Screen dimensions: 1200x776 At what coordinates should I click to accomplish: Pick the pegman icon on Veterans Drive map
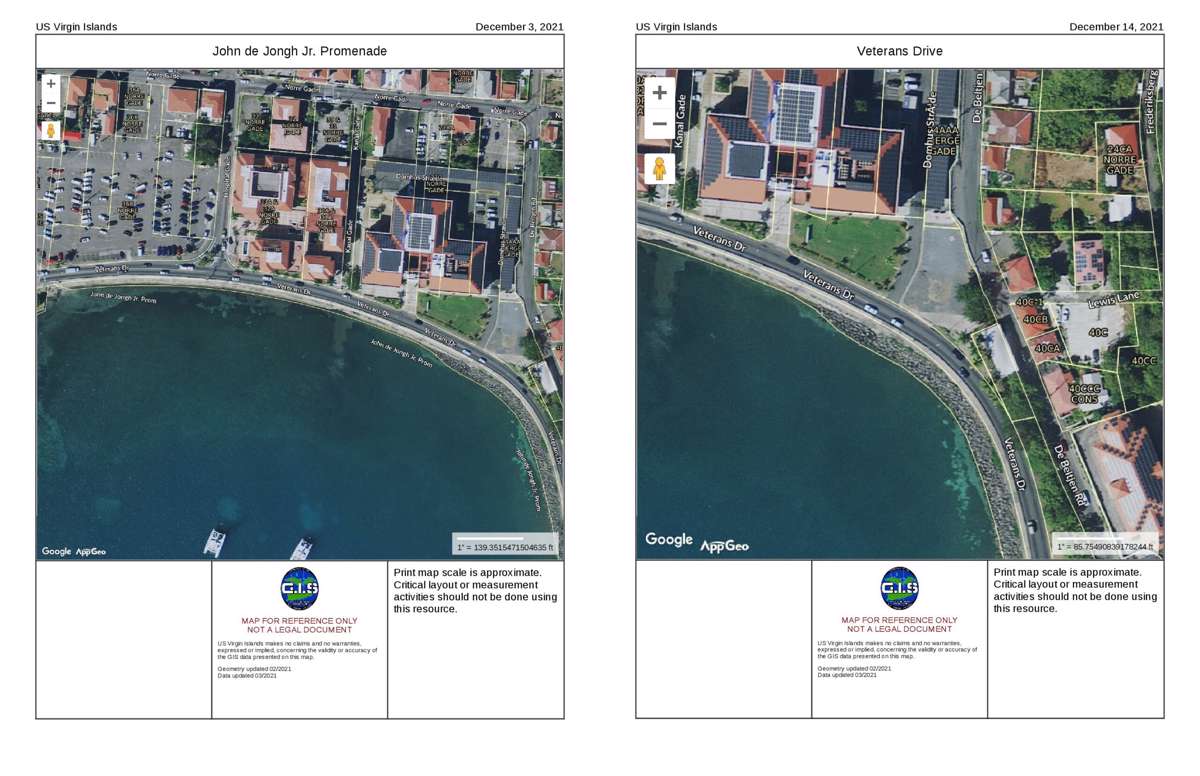[x=659, y=168]
